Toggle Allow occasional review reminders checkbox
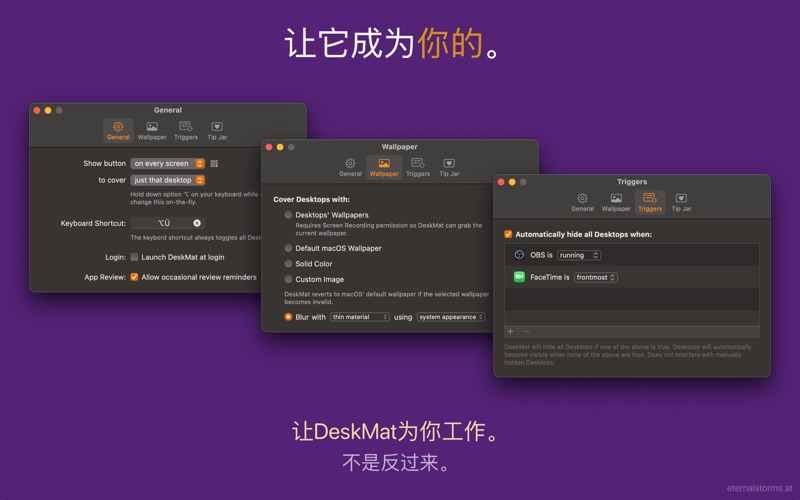Screen dimensions: 800x500 (134, 277)
